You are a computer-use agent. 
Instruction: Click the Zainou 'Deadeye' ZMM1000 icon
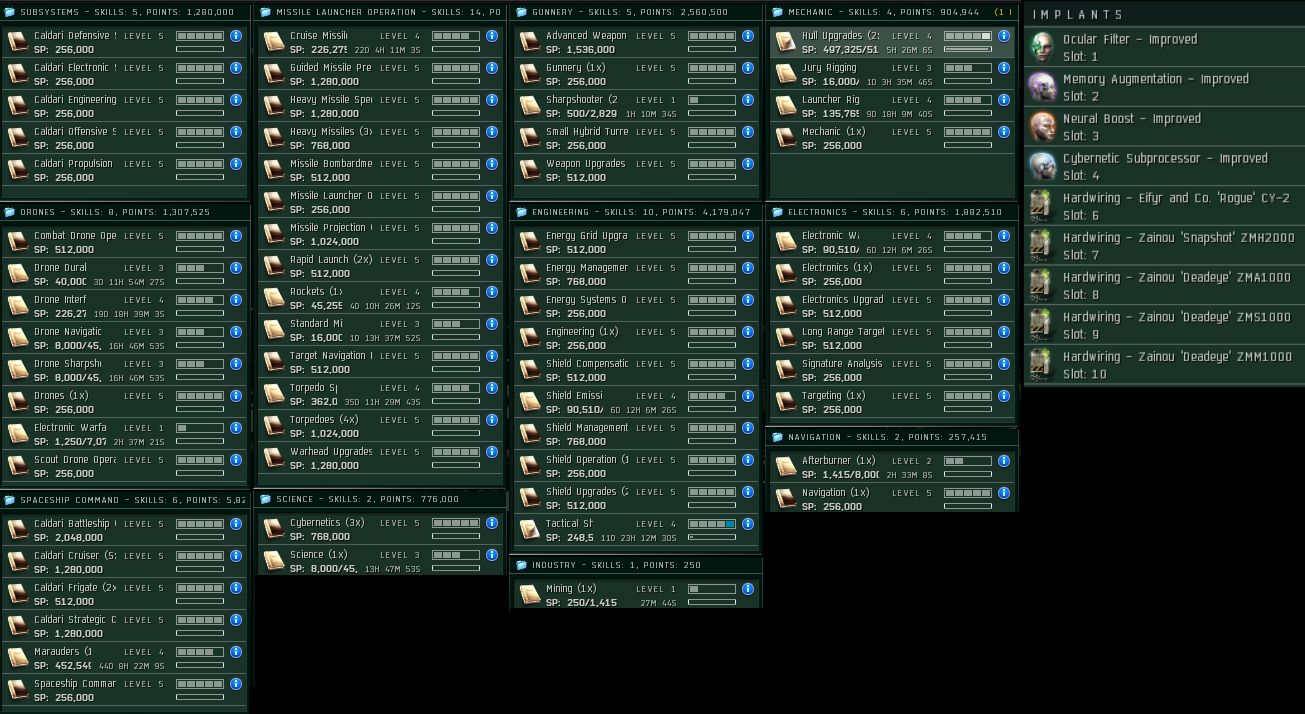click(x=1043, y=365)
